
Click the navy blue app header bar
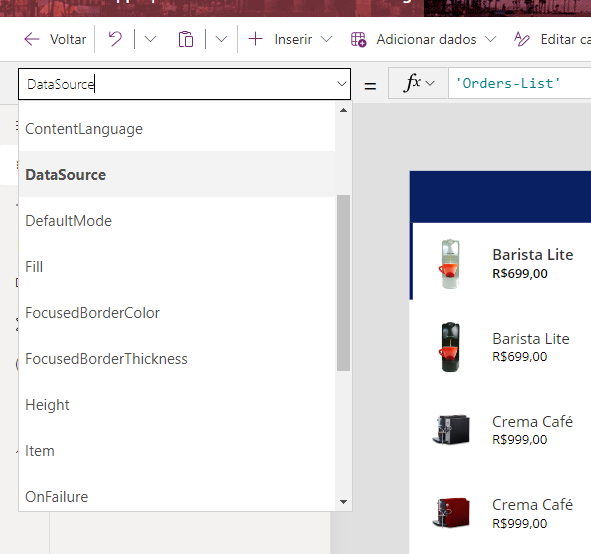(x=500, y=196)
